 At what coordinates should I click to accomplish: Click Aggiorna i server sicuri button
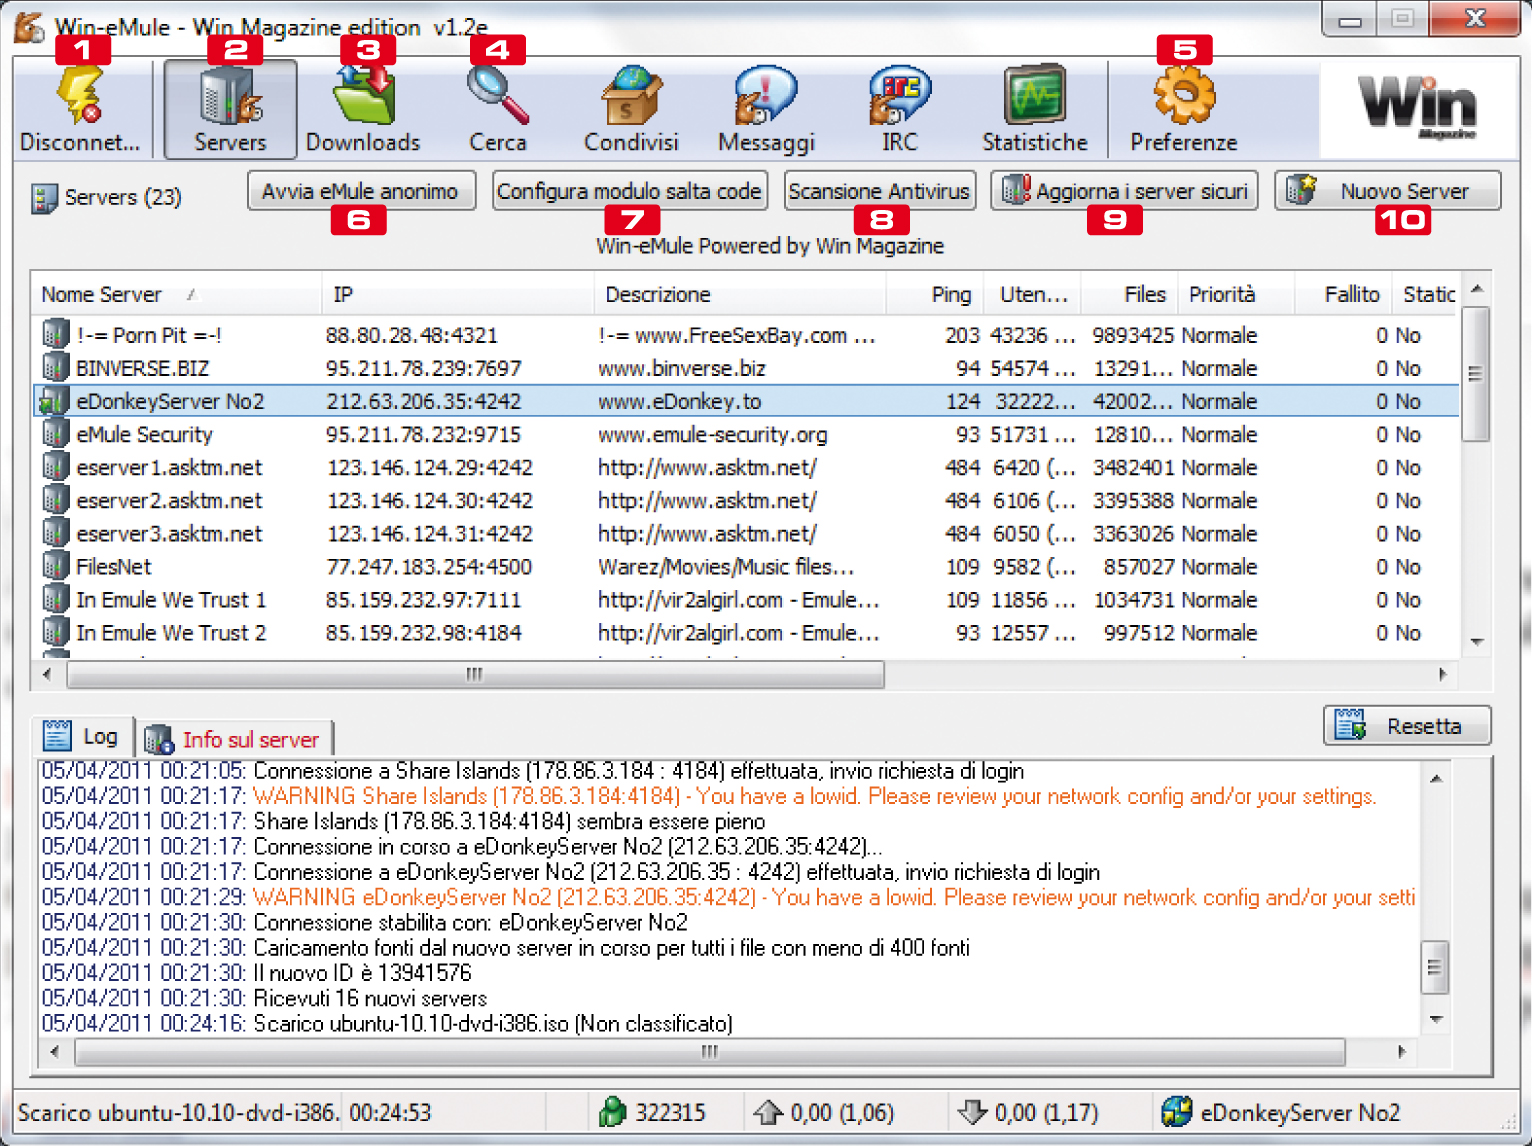tap(1125, 191)
